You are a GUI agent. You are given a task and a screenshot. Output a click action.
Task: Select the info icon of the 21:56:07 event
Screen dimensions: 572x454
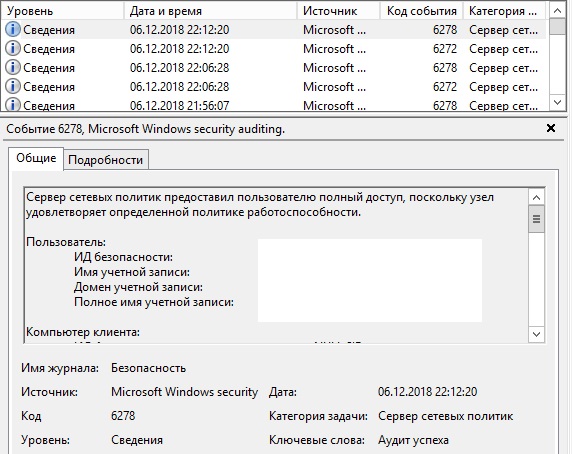point(13,104)
